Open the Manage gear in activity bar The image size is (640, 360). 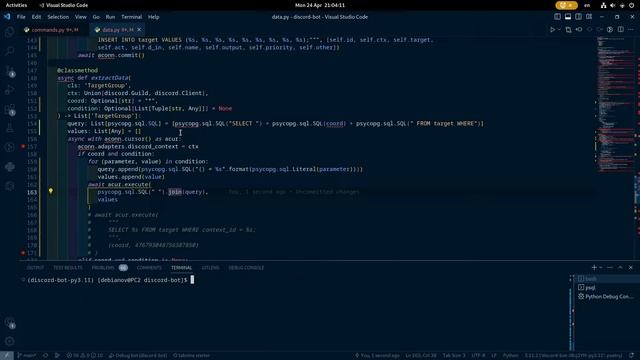(9, 341)
